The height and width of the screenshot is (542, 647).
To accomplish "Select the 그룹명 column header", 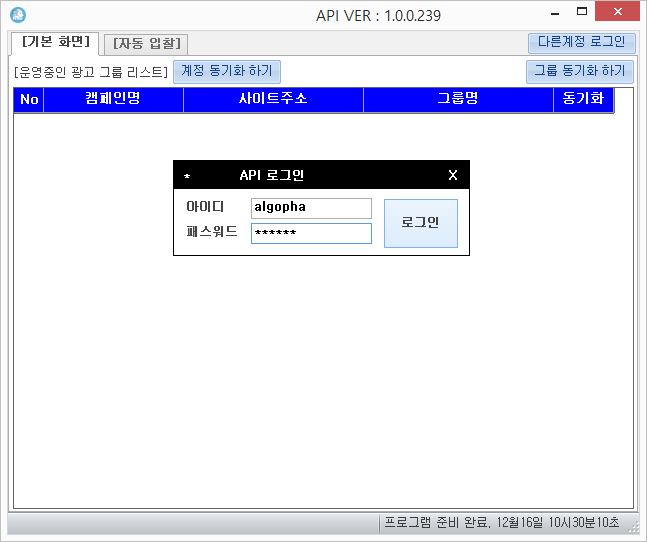I will click(458, 100).
